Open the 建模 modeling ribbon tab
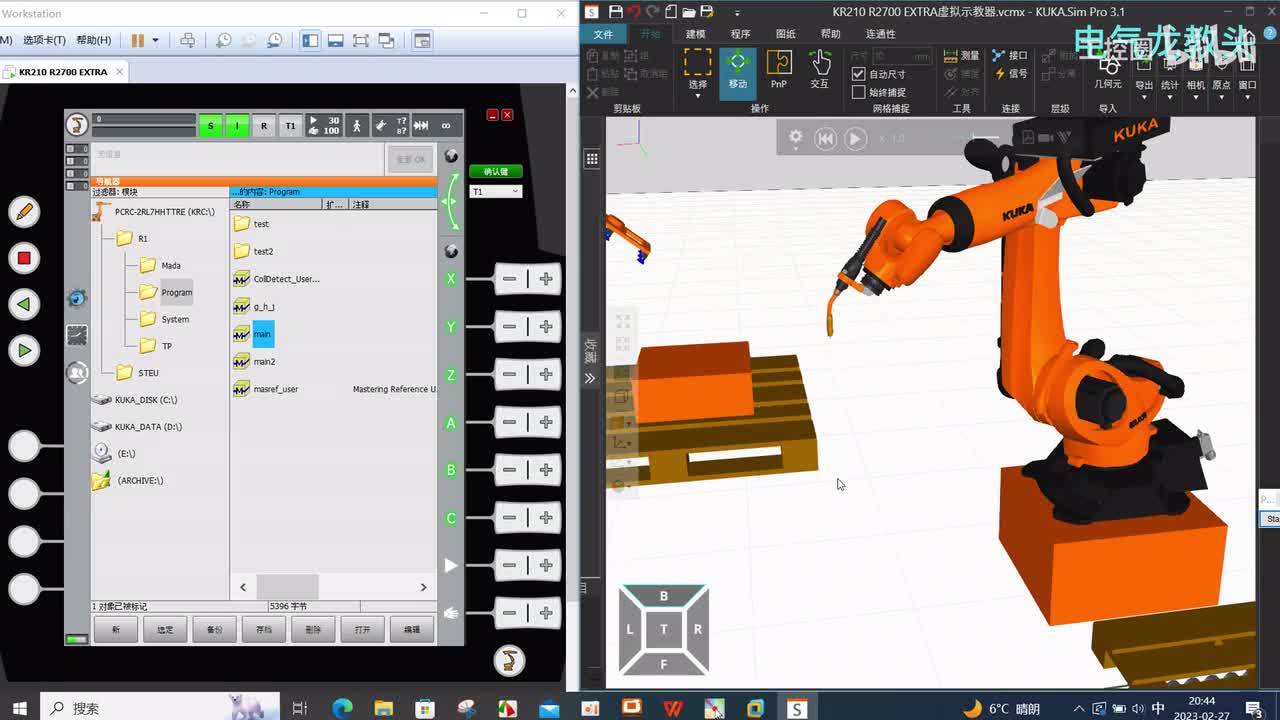Image resolution: width=1280 pixels, height=720 pixels. 695,34
